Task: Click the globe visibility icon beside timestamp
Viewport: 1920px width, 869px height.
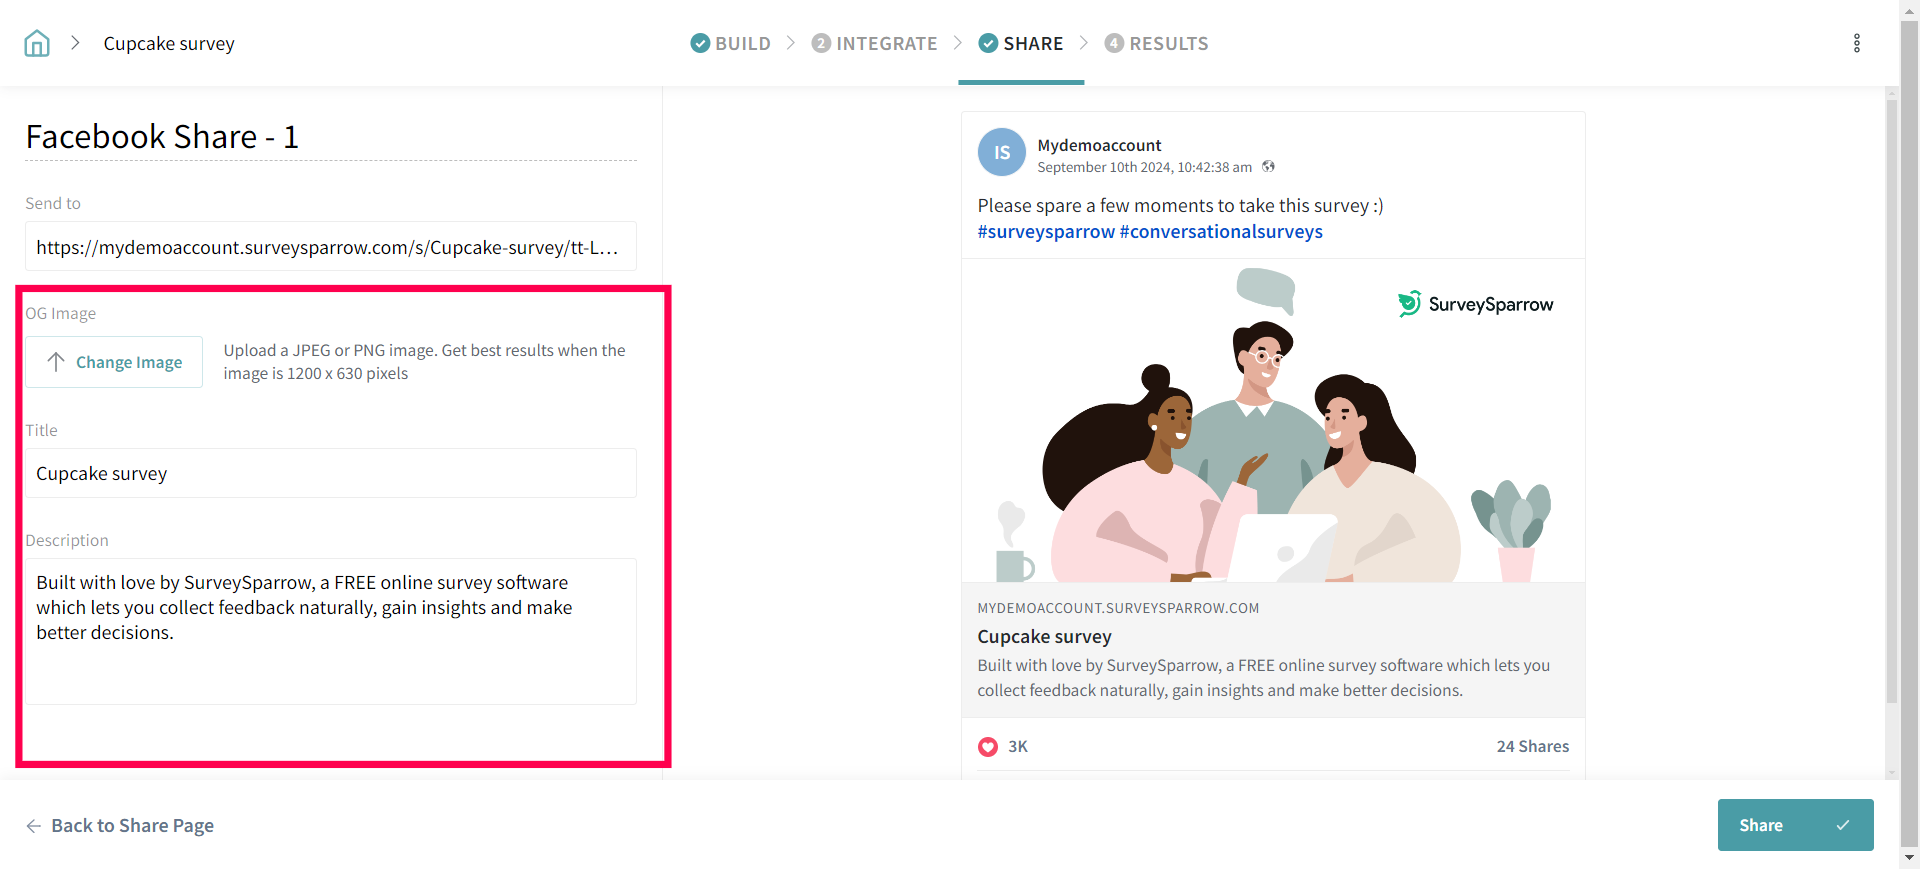Action: point(1268,167)
